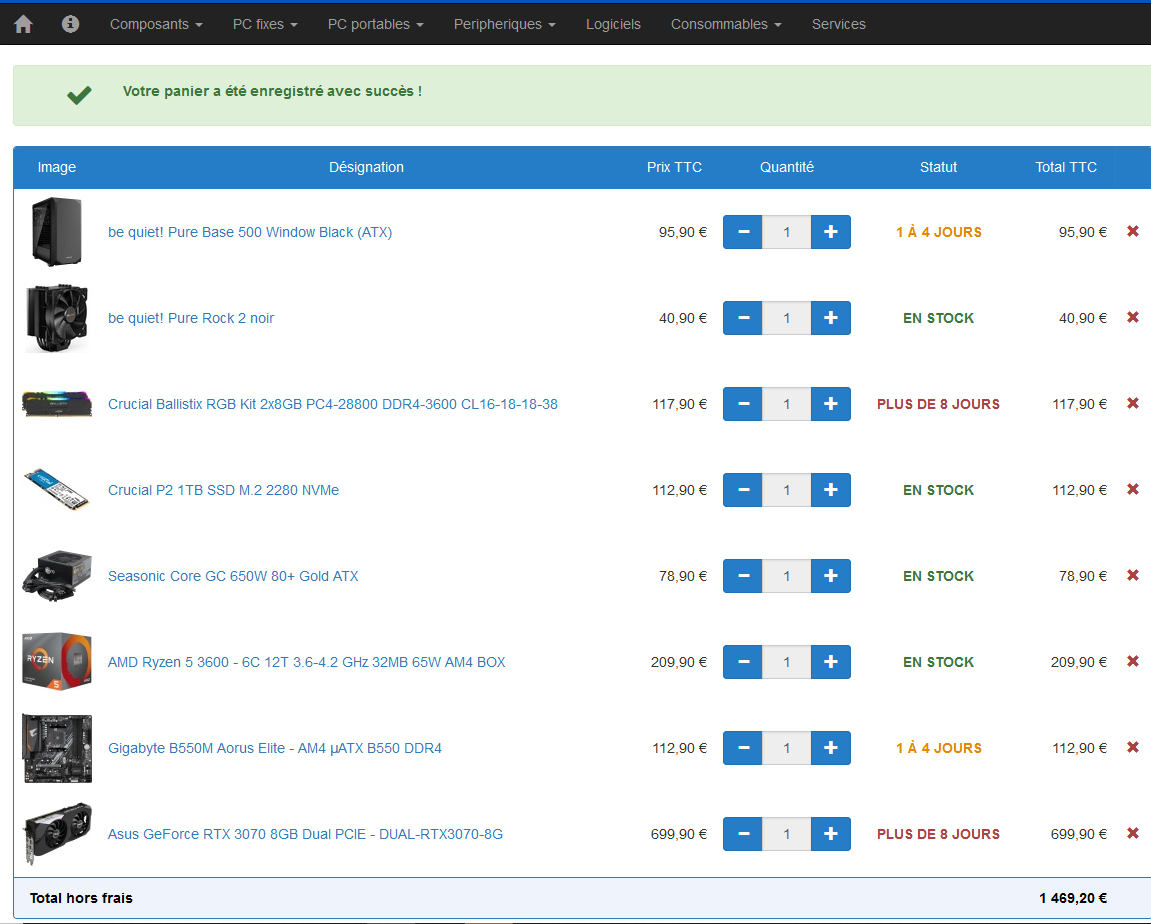Open AMD Ryzen 5 3600 product link
Viewport: 1151px width, 924px height.
pyautogui.click(x=306, y=662)
